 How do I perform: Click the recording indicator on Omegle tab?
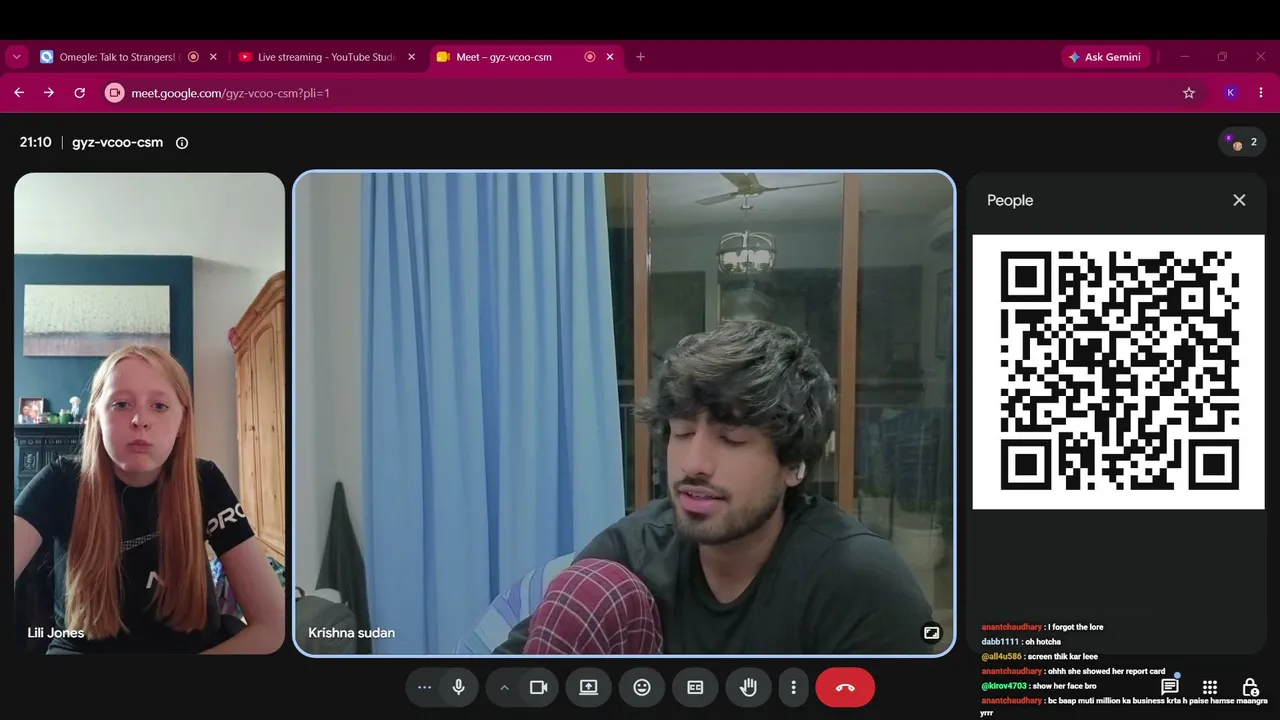[194, 57]
